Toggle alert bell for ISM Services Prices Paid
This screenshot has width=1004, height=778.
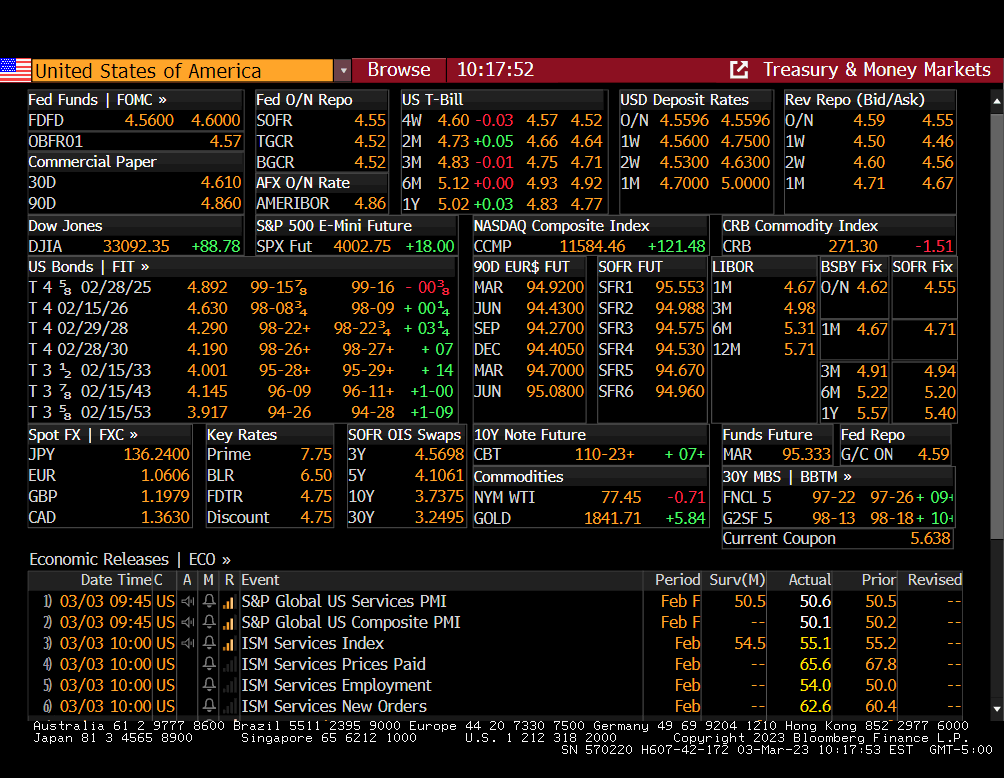(209, 664)
